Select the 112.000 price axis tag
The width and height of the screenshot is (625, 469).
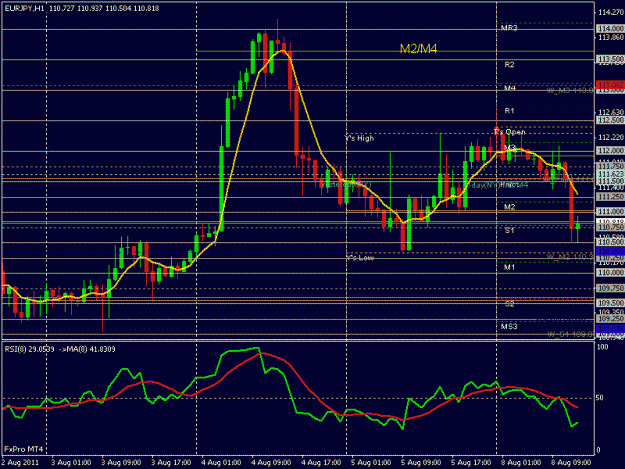tap(610, 150)
